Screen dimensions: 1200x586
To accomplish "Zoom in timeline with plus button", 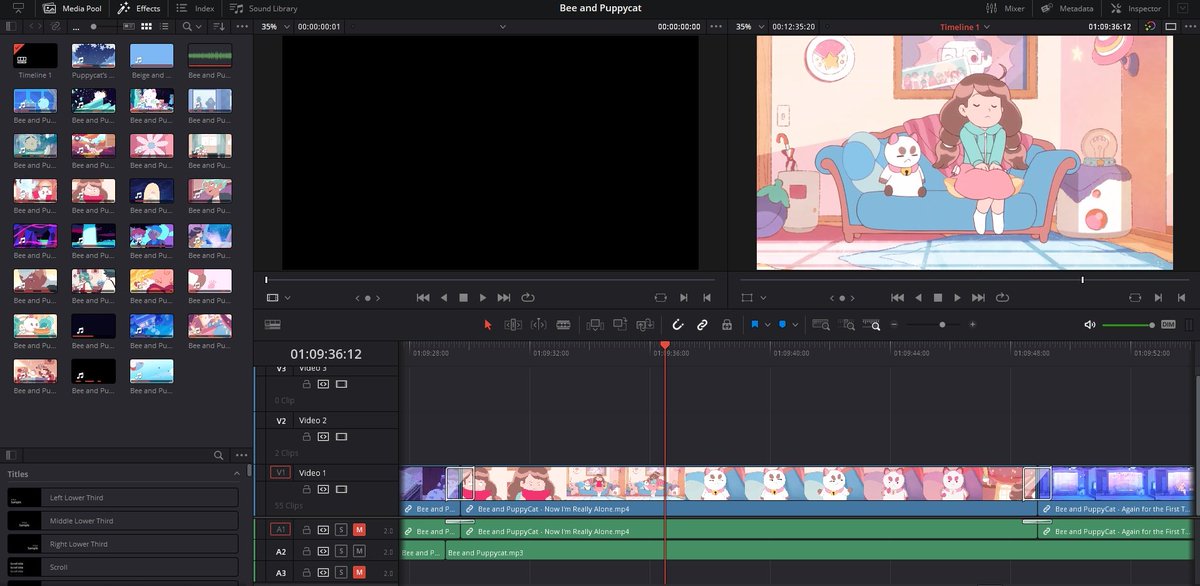I will (x=972, y=325).
